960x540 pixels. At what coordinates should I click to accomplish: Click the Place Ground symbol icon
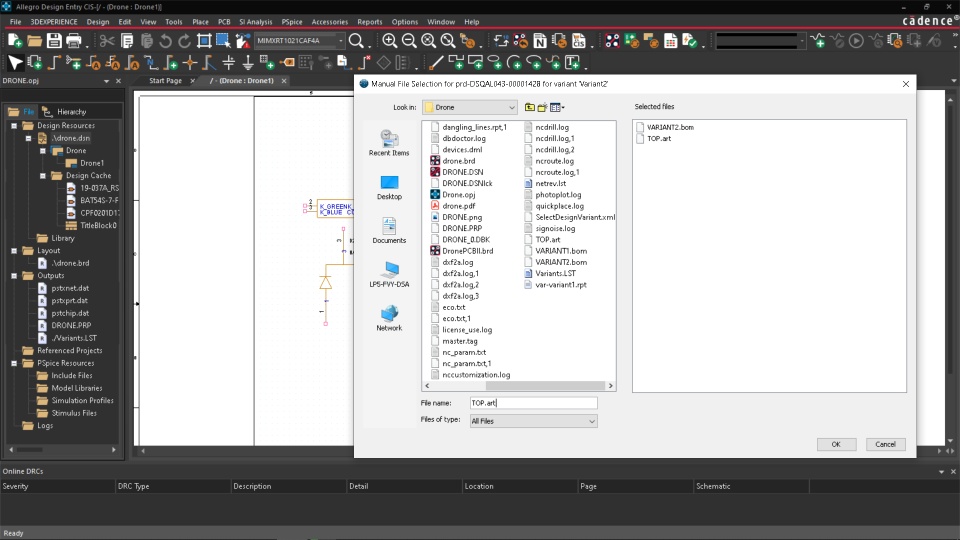(x=248, y=62)
